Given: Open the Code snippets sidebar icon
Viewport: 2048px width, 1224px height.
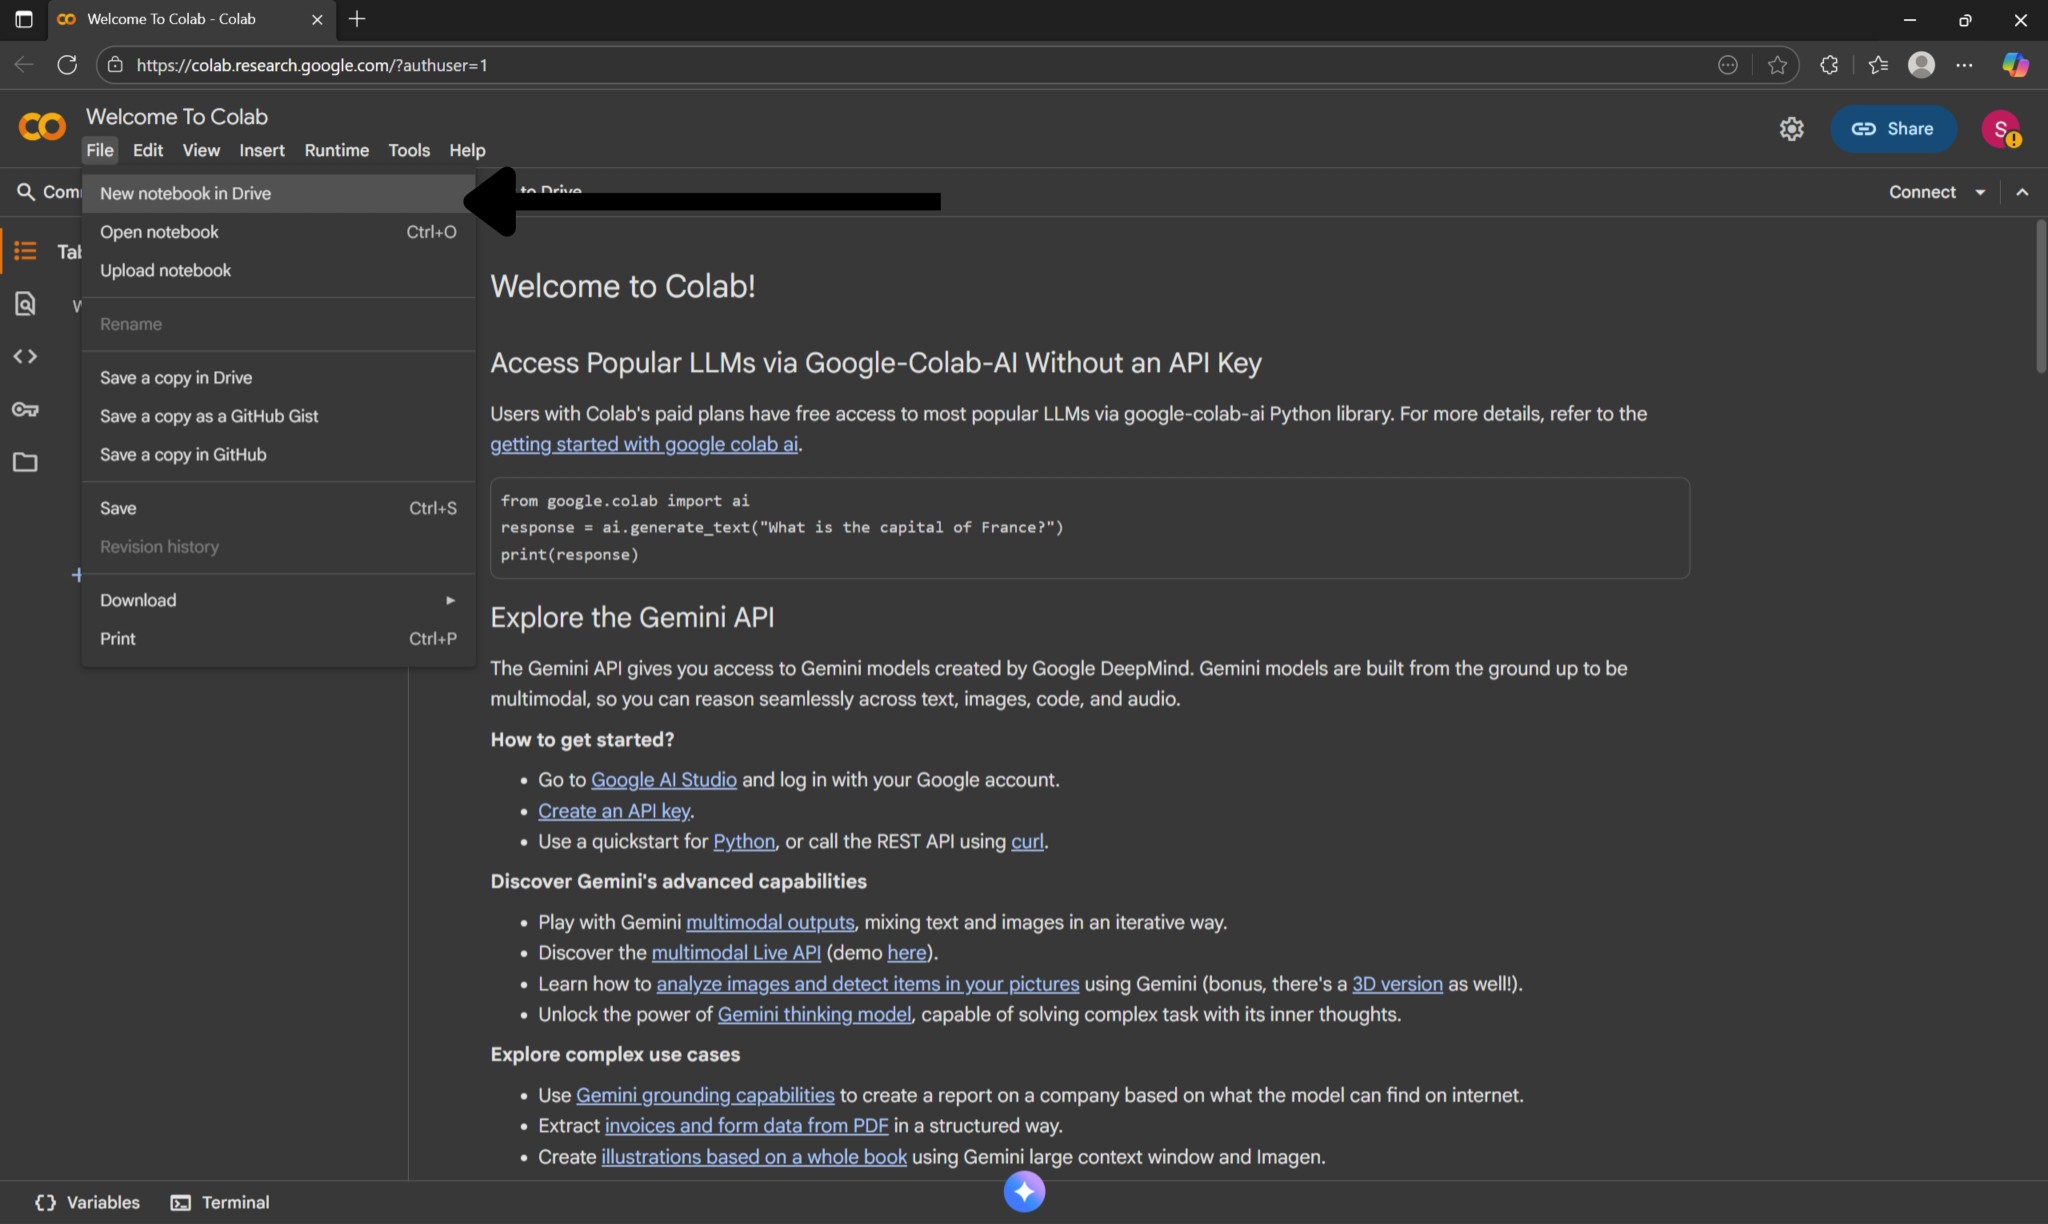Looking at the screenshot, I should 25,357.
